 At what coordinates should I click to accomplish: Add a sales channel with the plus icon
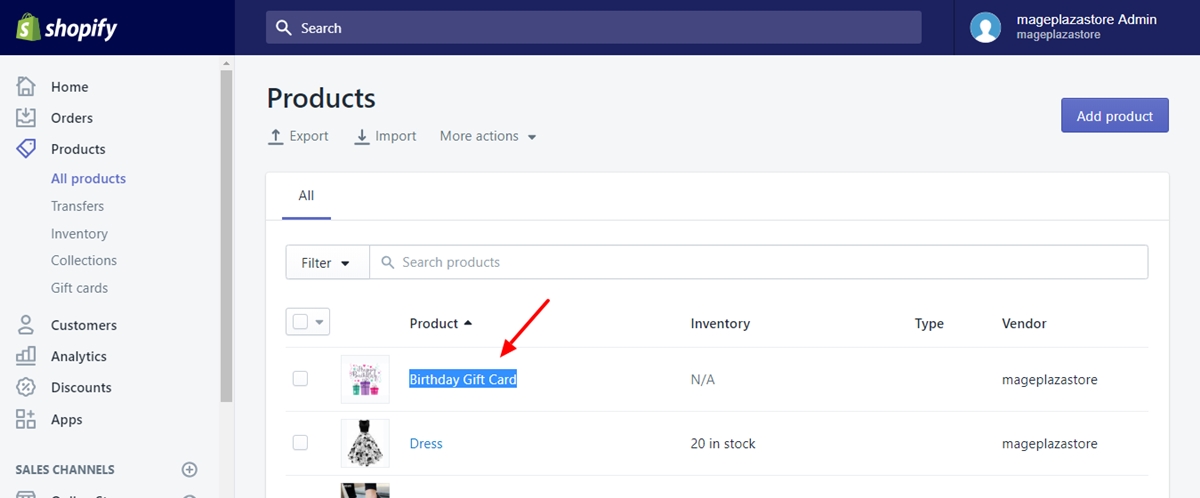click(190, 469)
